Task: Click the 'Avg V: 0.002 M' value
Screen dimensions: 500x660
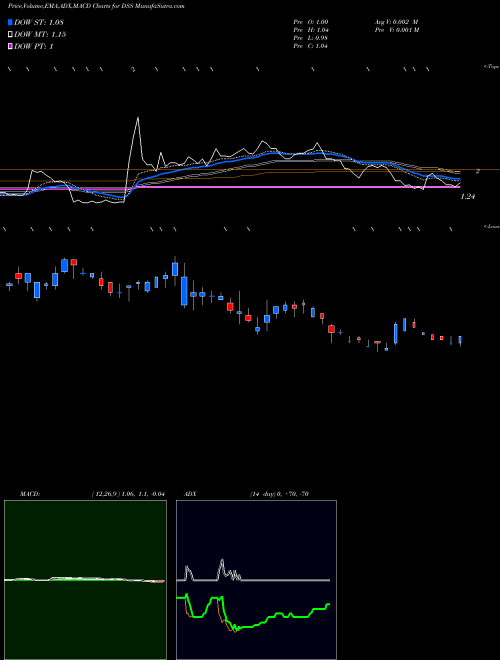Action: click(396, 22)
